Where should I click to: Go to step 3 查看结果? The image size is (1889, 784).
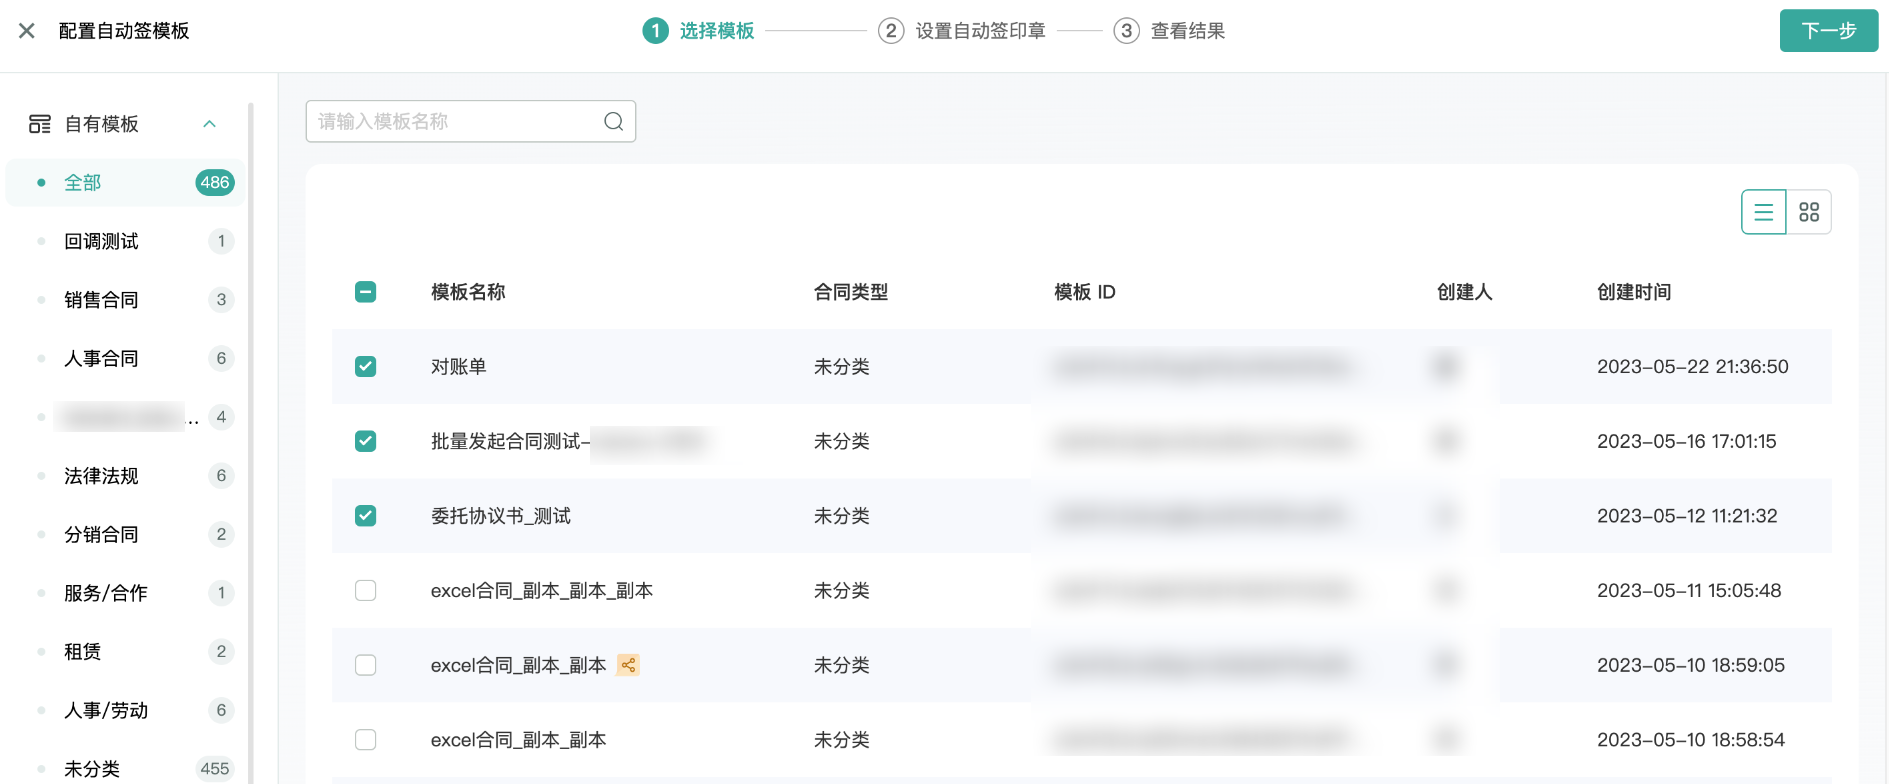point(1170,31)
